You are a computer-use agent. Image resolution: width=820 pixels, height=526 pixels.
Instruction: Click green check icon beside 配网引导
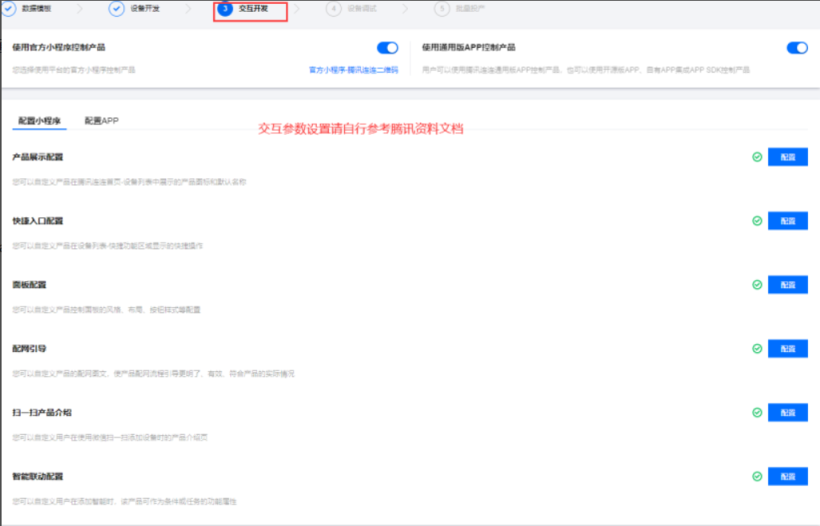757,348
